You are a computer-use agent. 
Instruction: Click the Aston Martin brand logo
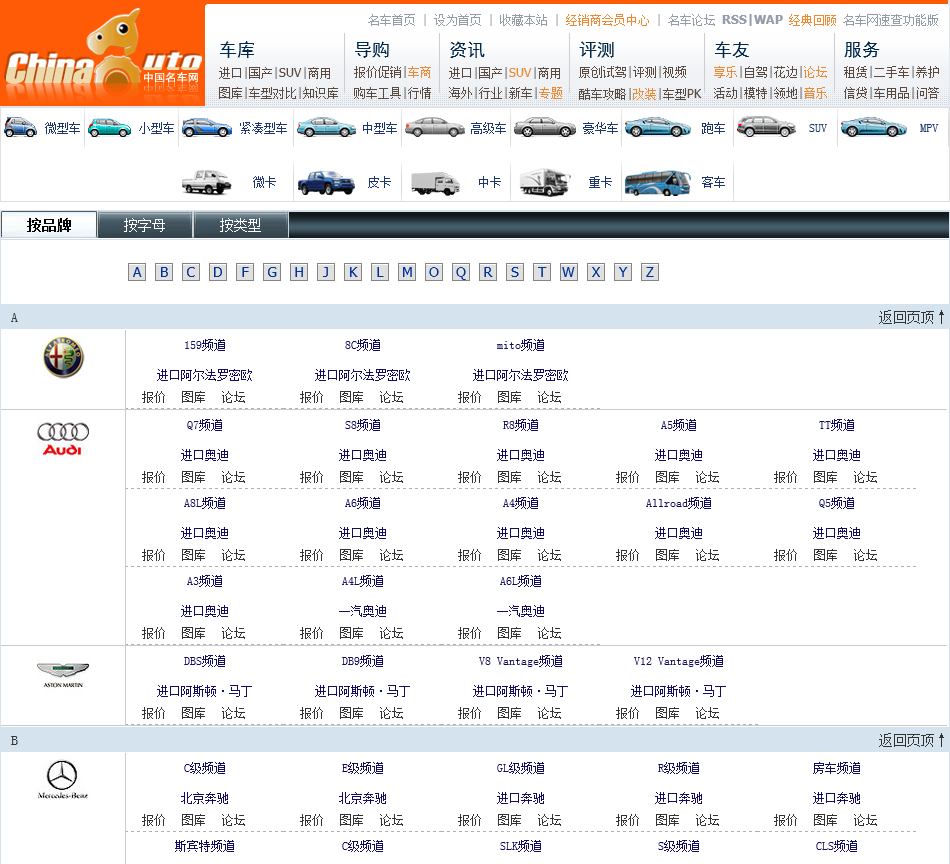pos(63,675)
